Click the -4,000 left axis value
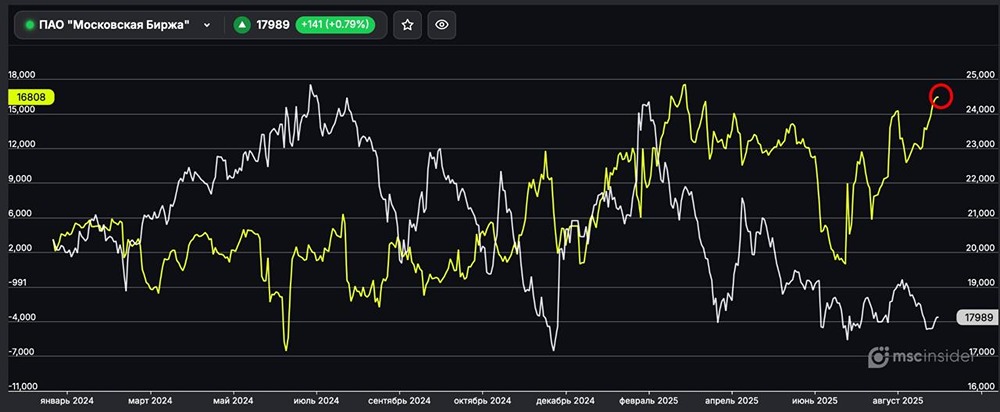 pos(22,318)
